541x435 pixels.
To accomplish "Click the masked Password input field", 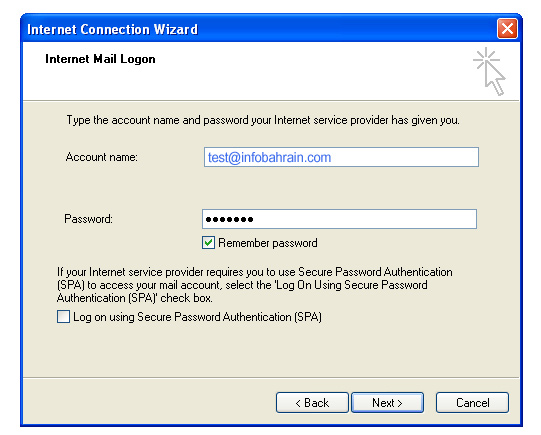I will tap(340, 219).
